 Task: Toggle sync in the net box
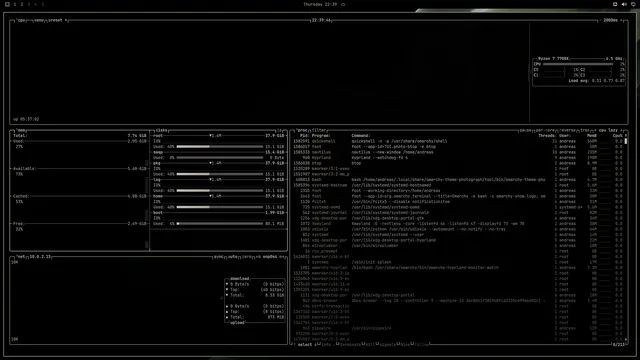tap(219, 257)
